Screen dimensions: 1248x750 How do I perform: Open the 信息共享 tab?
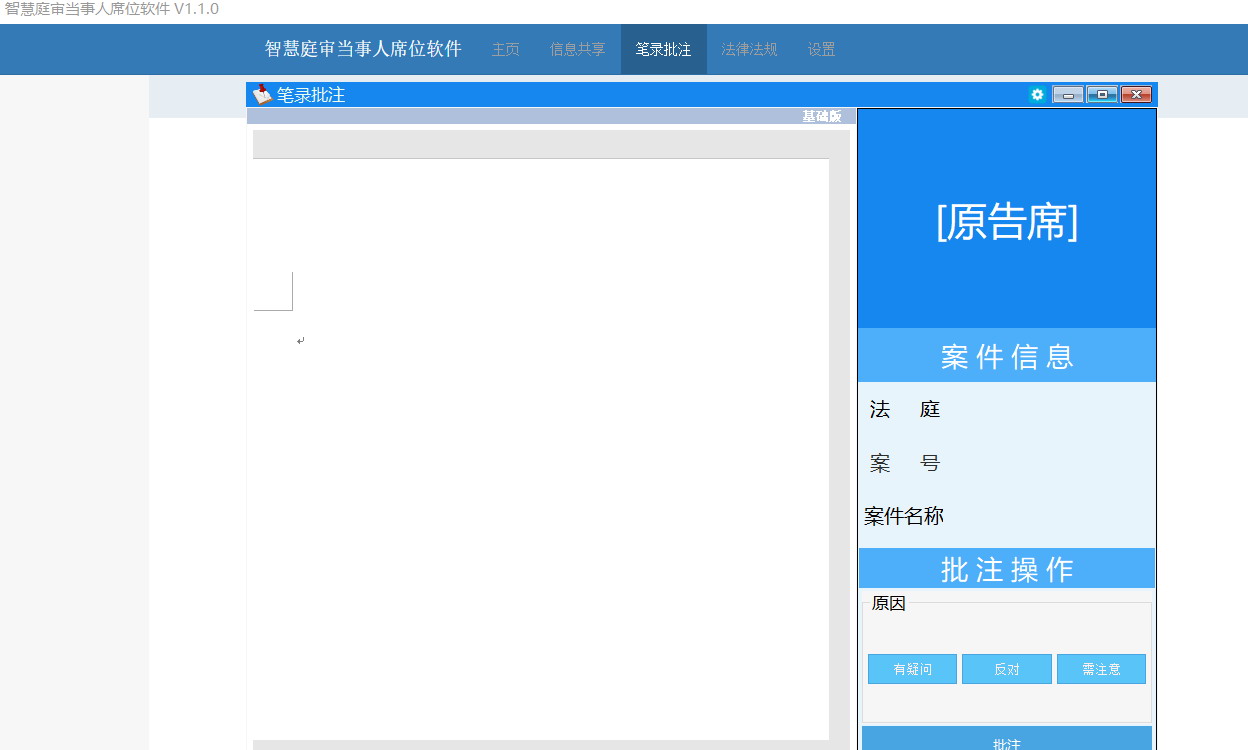tap(577, 49)
